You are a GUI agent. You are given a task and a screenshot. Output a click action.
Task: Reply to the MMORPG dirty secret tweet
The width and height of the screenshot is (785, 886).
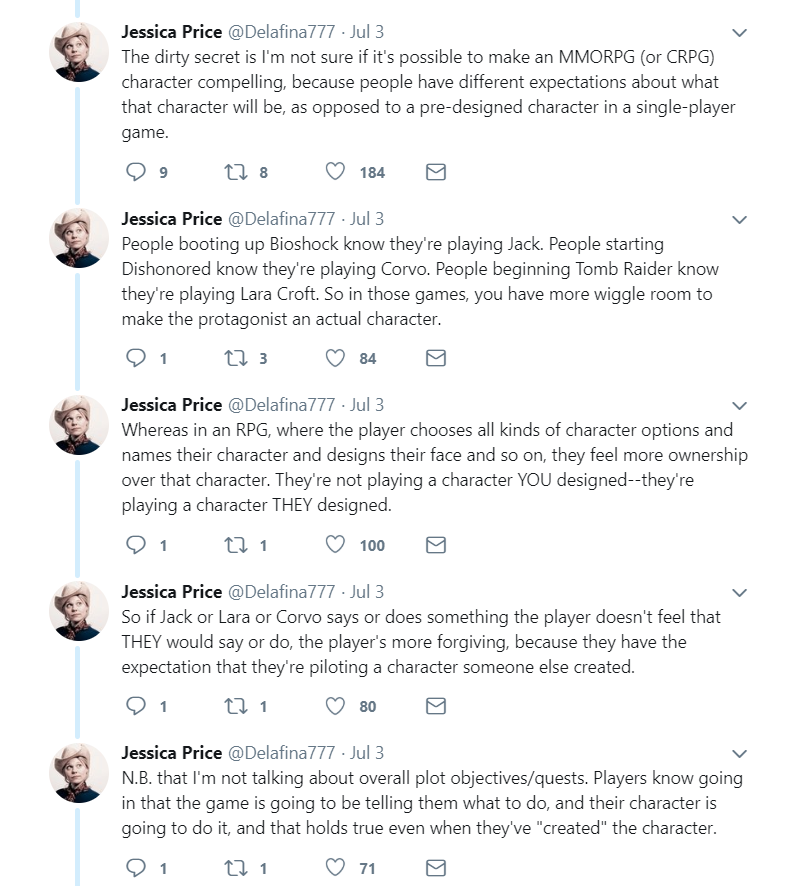[137, 172]
